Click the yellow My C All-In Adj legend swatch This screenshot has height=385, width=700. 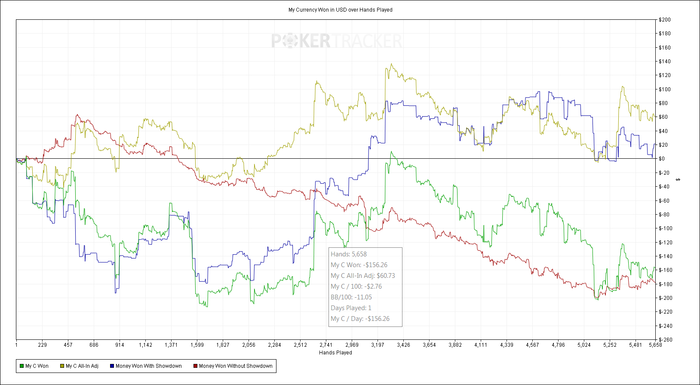pyautogui.click(x=62, y=366)
